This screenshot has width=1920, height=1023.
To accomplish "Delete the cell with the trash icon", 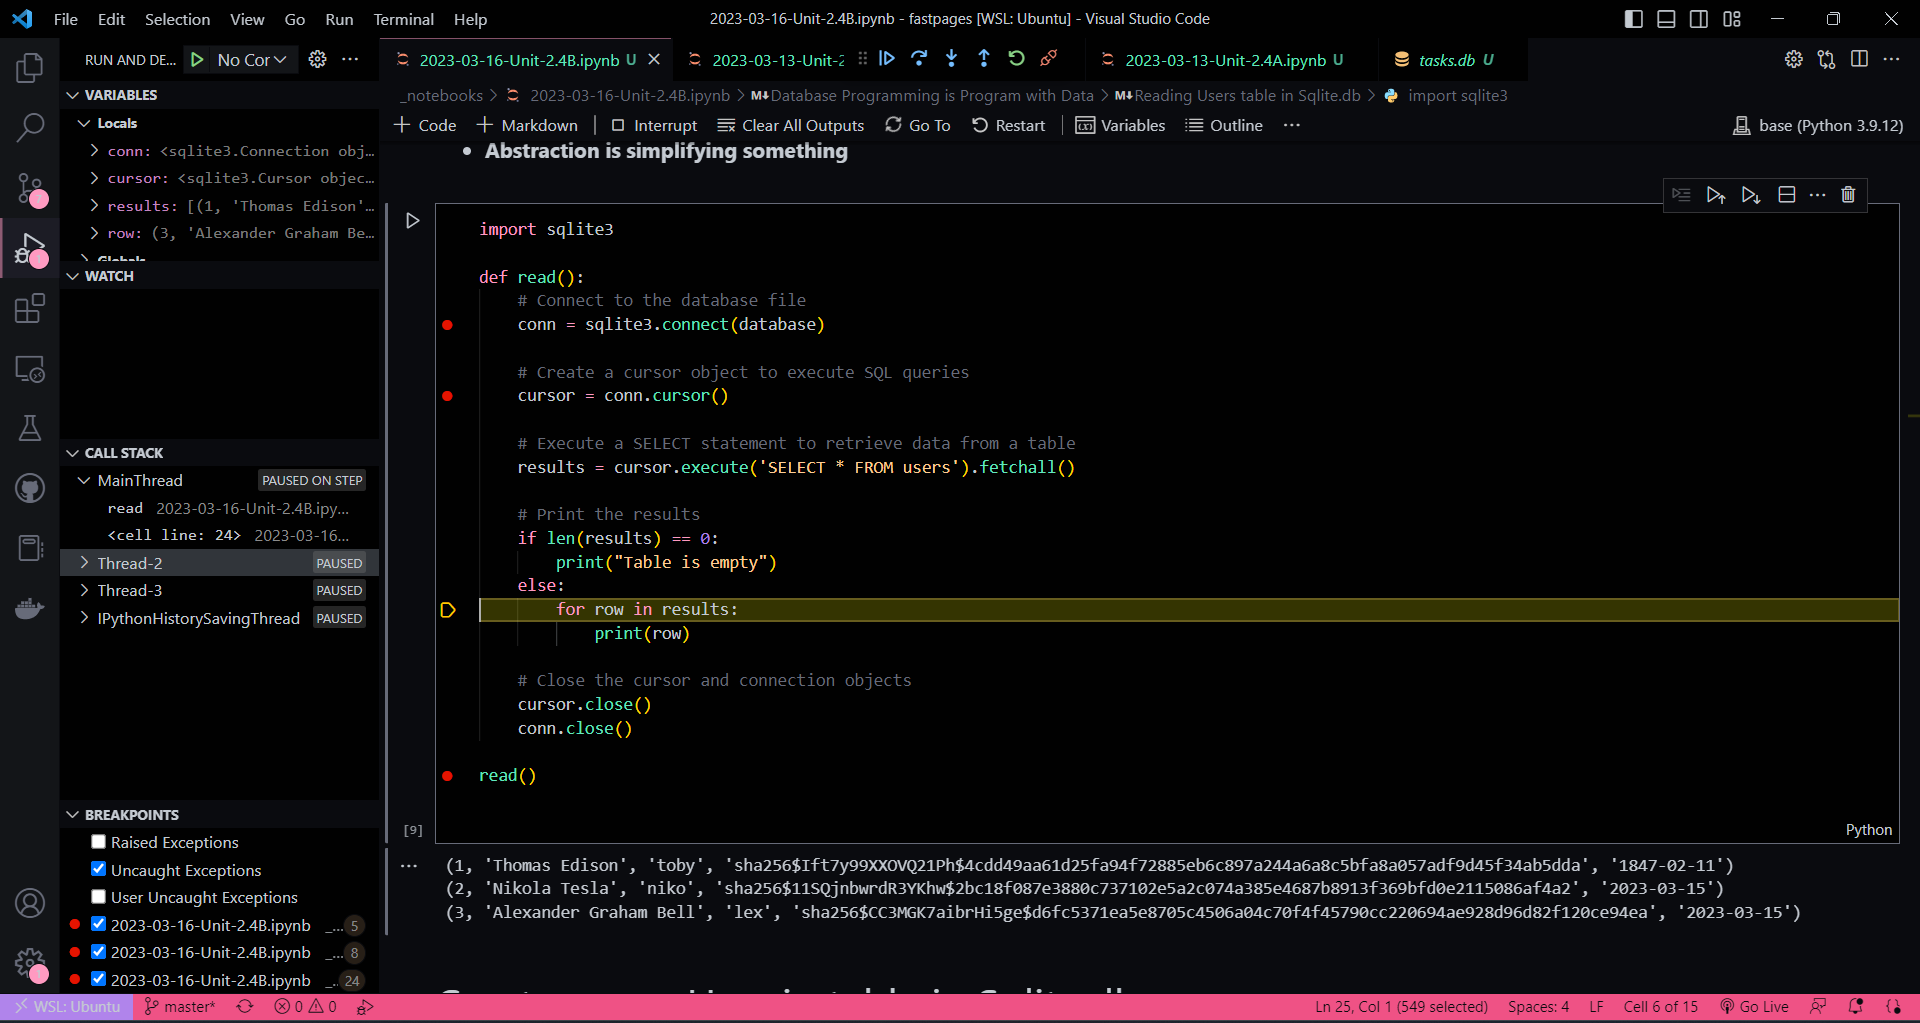I will 1848,195.
